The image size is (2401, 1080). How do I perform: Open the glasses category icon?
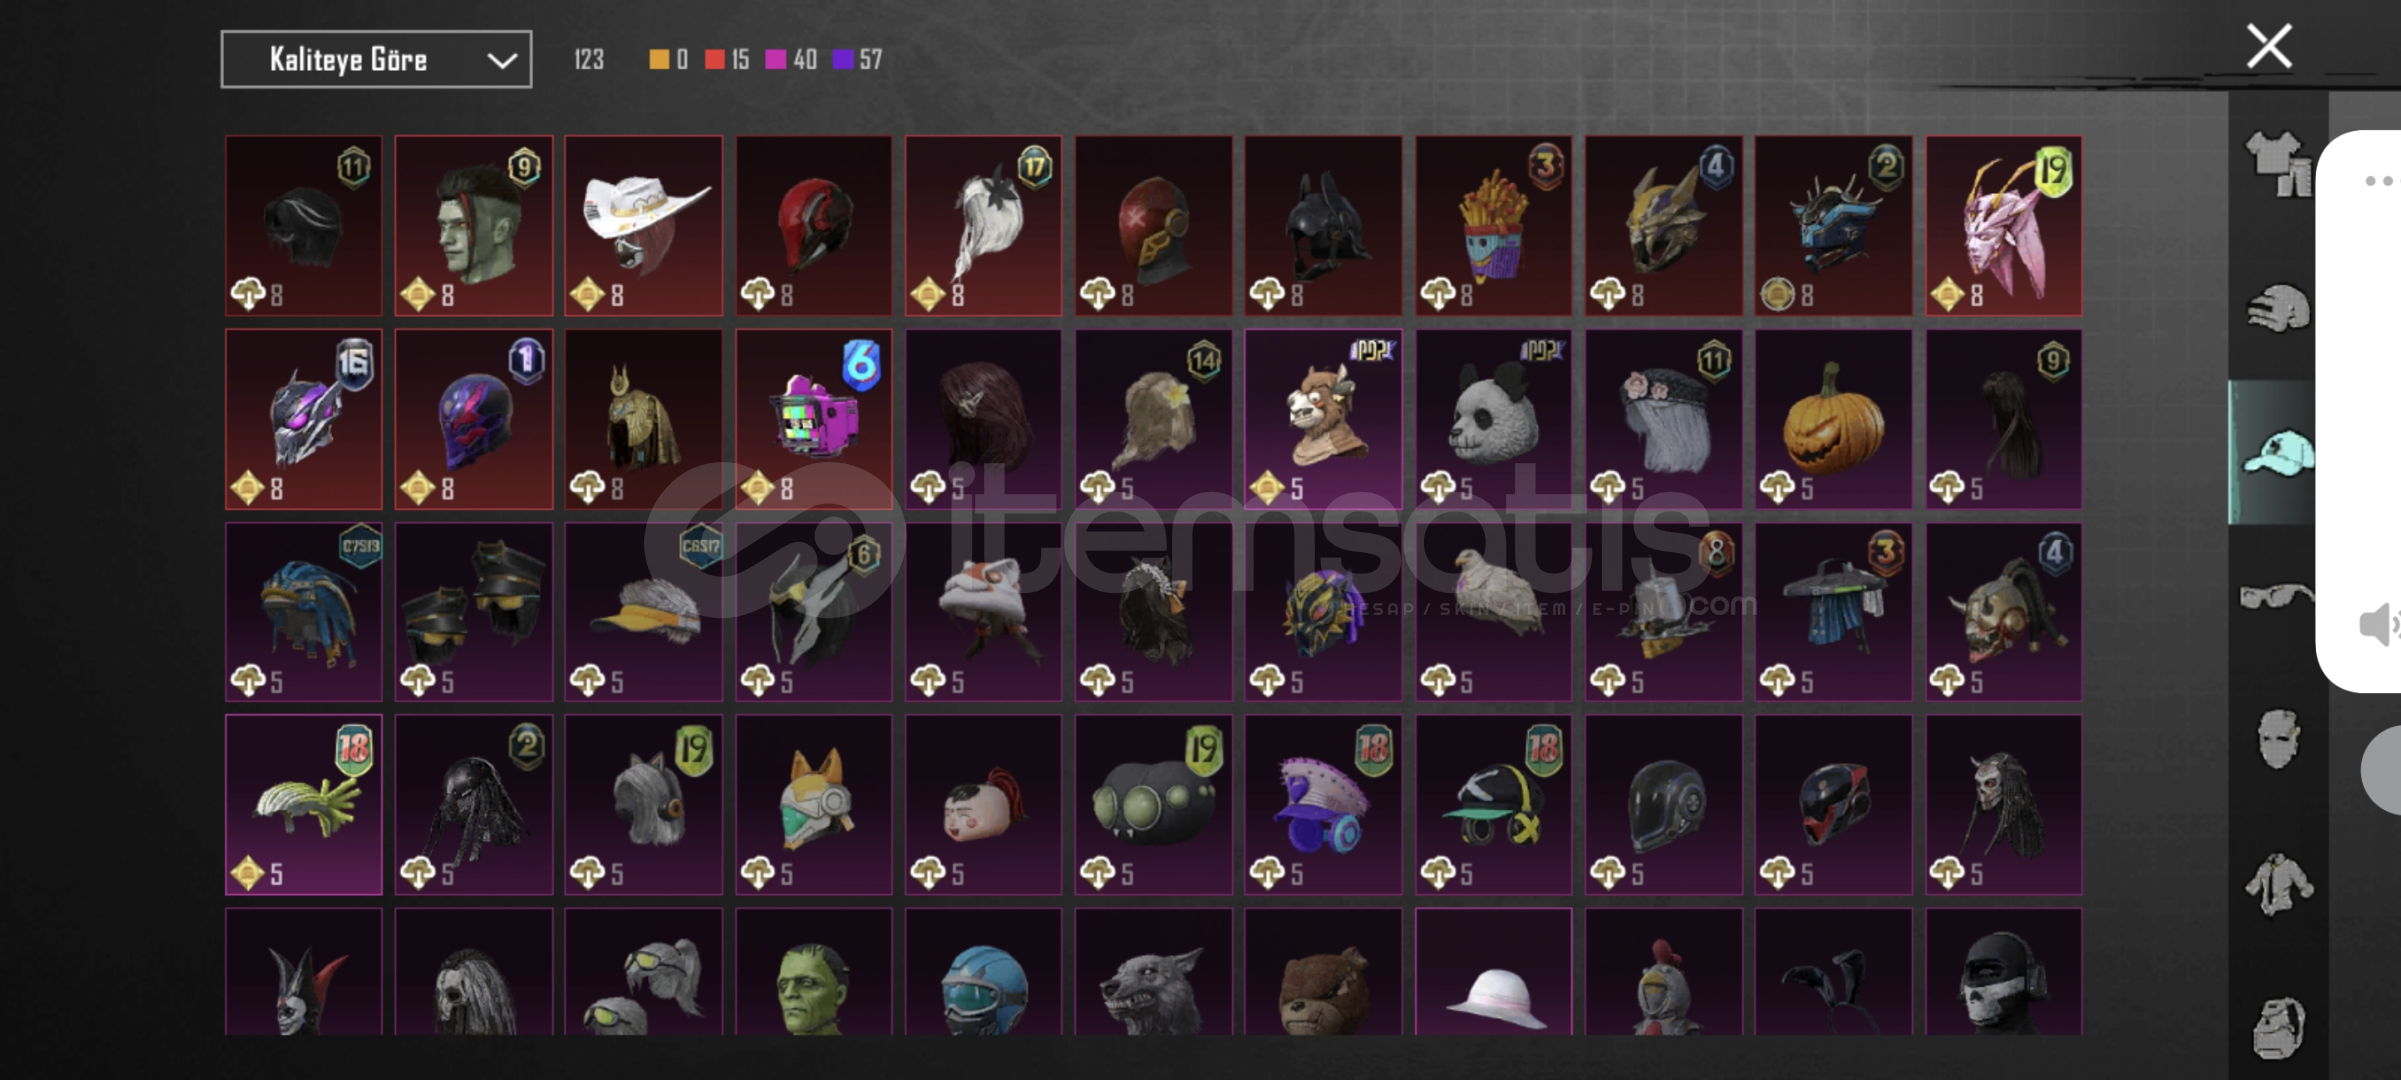2276,597
